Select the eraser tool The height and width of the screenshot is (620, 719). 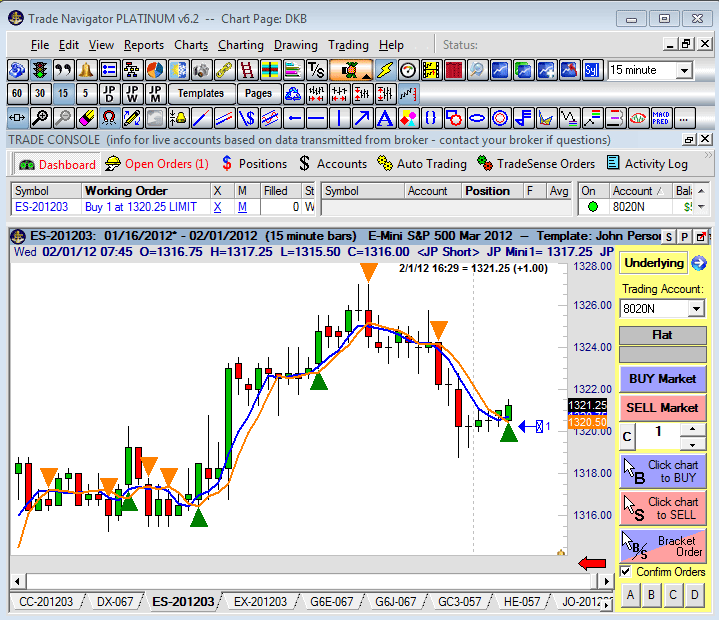click(x=86, y=118)
